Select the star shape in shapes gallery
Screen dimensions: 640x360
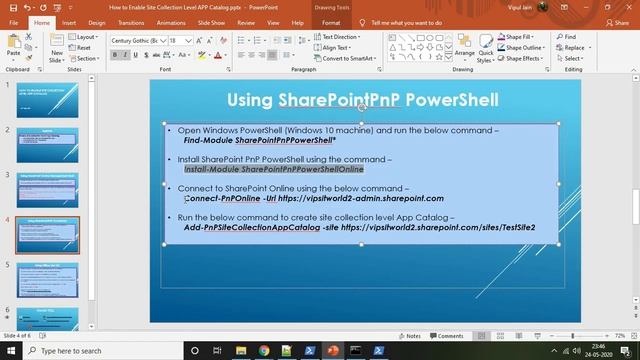click(x=439, y=57)
